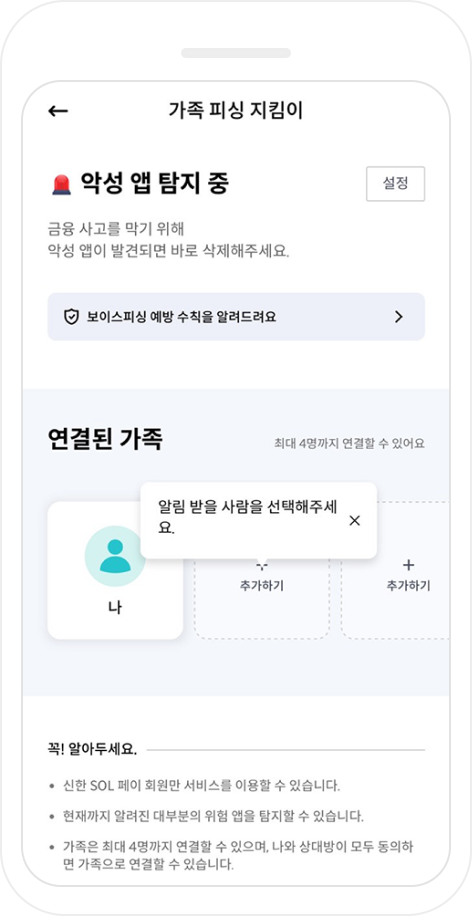472x916 pixels.
Task: Click the 꼭! 알아두세요 notice heading
Action: (x=92, y=750)
